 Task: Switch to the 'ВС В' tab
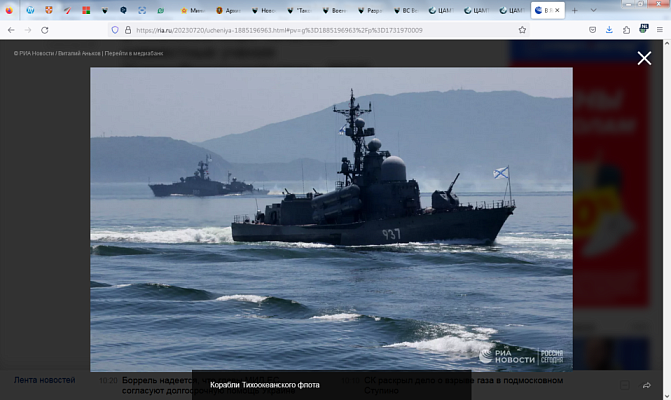(405, 10)
